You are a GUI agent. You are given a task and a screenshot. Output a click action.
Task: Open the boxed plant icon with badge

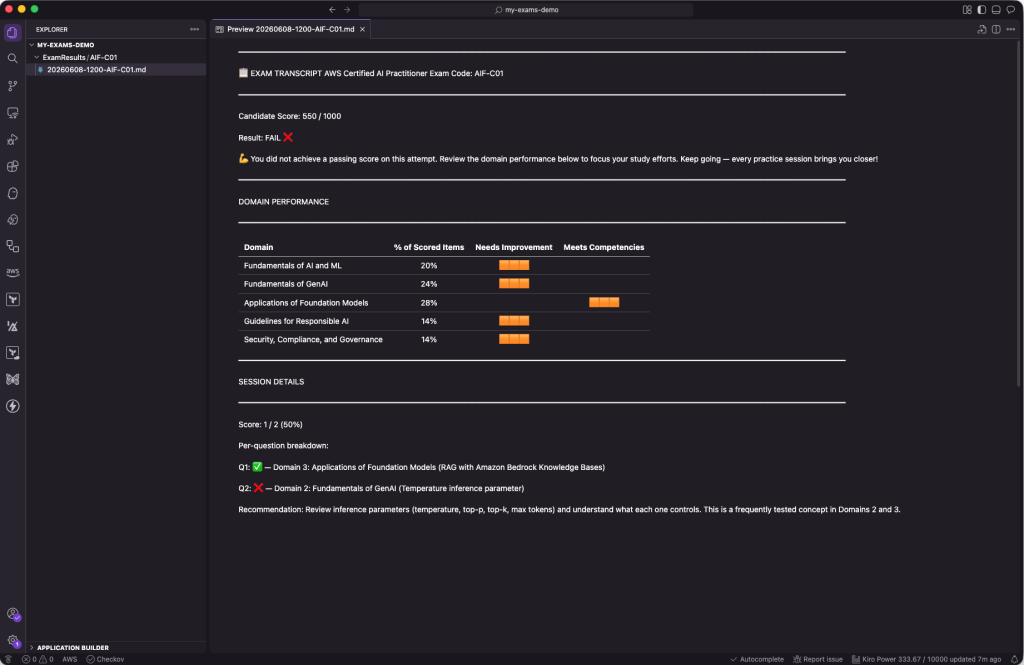pyautogui.click(x=12, y=353)
